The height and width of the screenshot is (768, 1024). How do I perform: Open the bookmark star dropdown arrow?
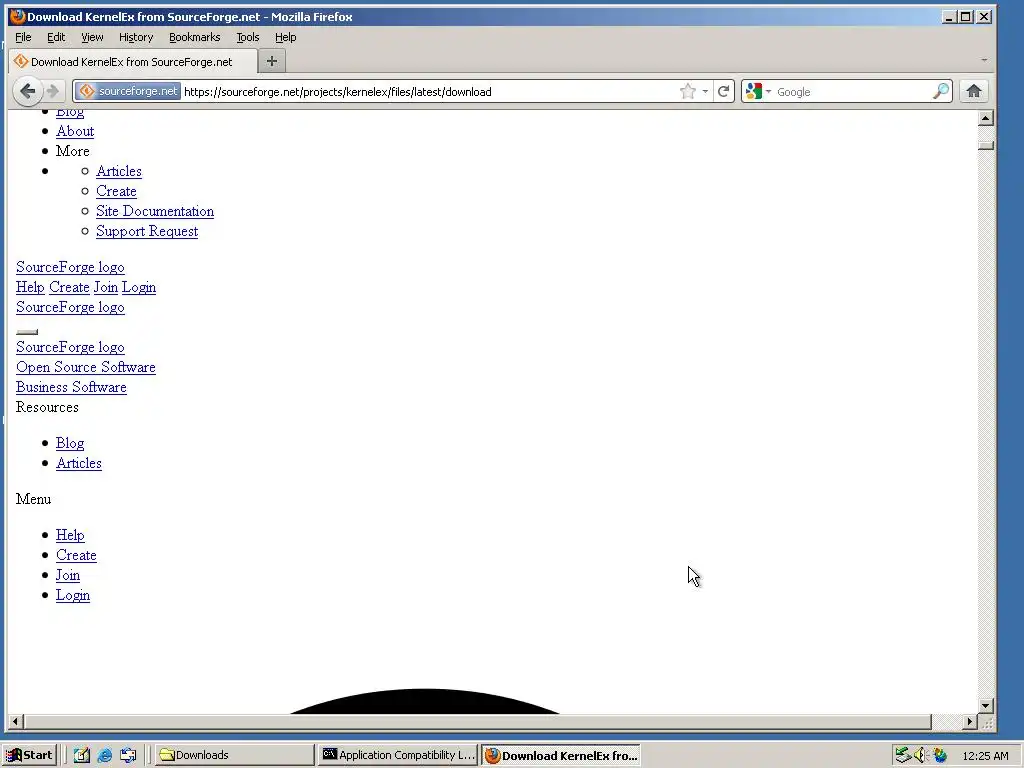tap(705, 91)
